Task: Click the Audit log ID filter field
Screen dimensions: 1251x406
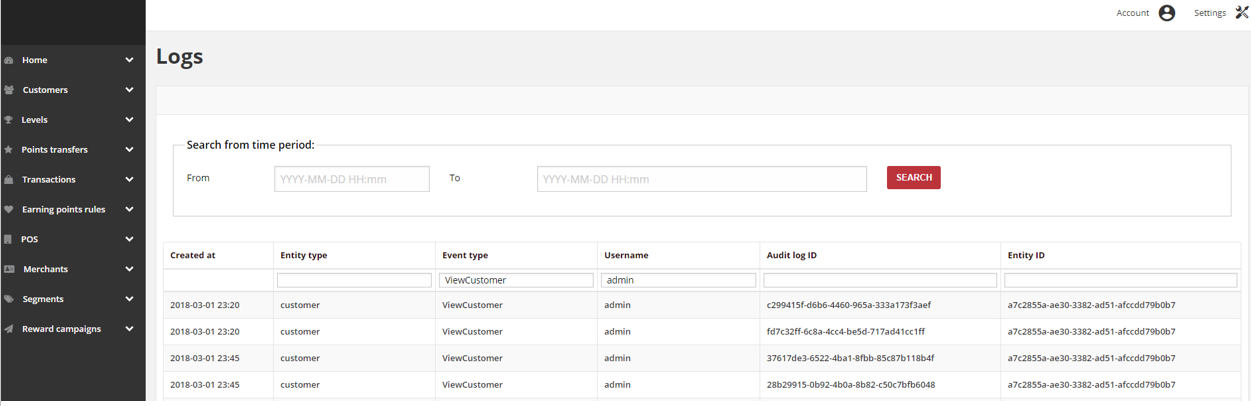Action: point(880,281)
